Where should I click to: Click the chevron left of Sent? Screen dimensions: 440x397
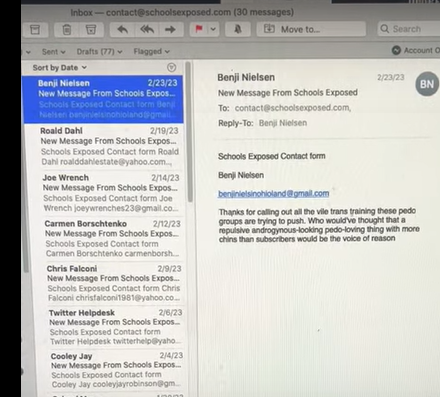pyautogui.click(x=28, y=52)
